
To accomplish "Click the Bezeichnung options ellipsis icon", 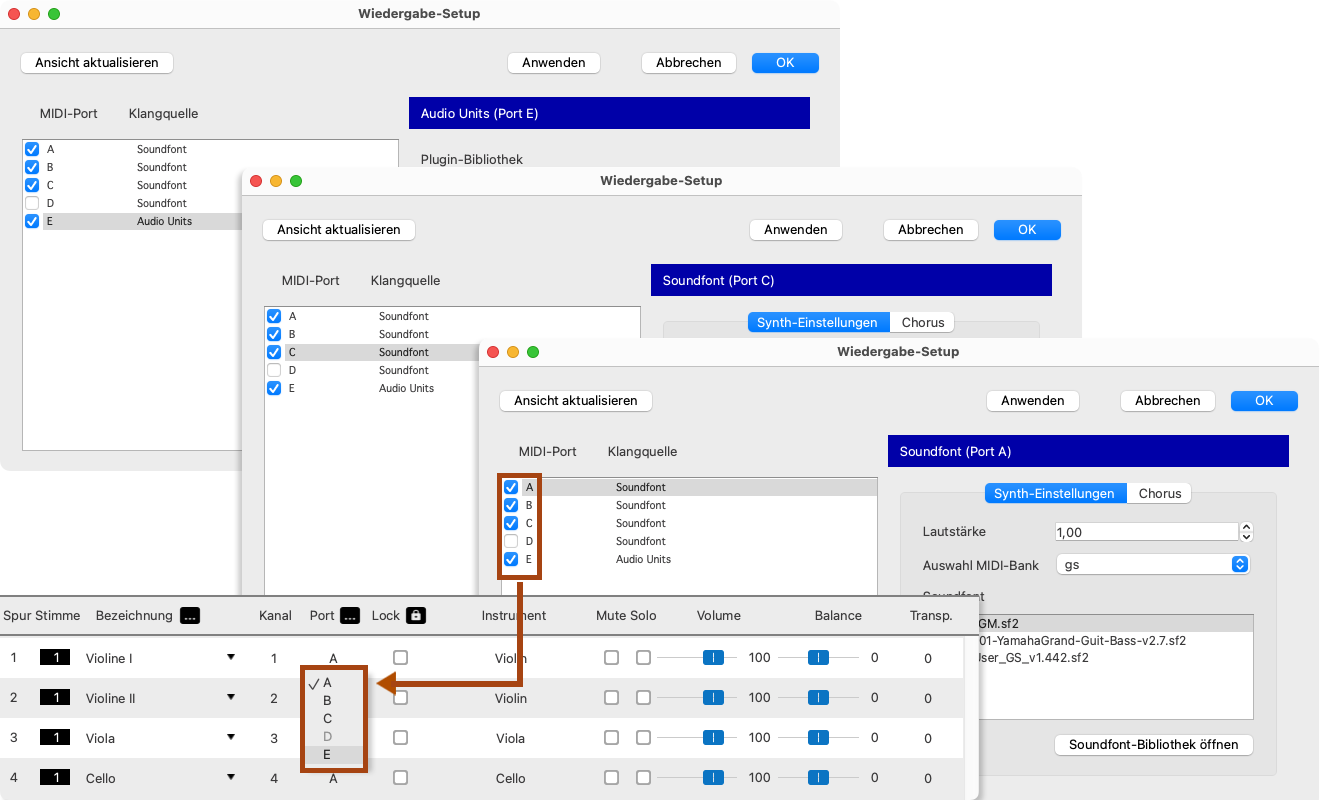I will click(x=190, y=616).
